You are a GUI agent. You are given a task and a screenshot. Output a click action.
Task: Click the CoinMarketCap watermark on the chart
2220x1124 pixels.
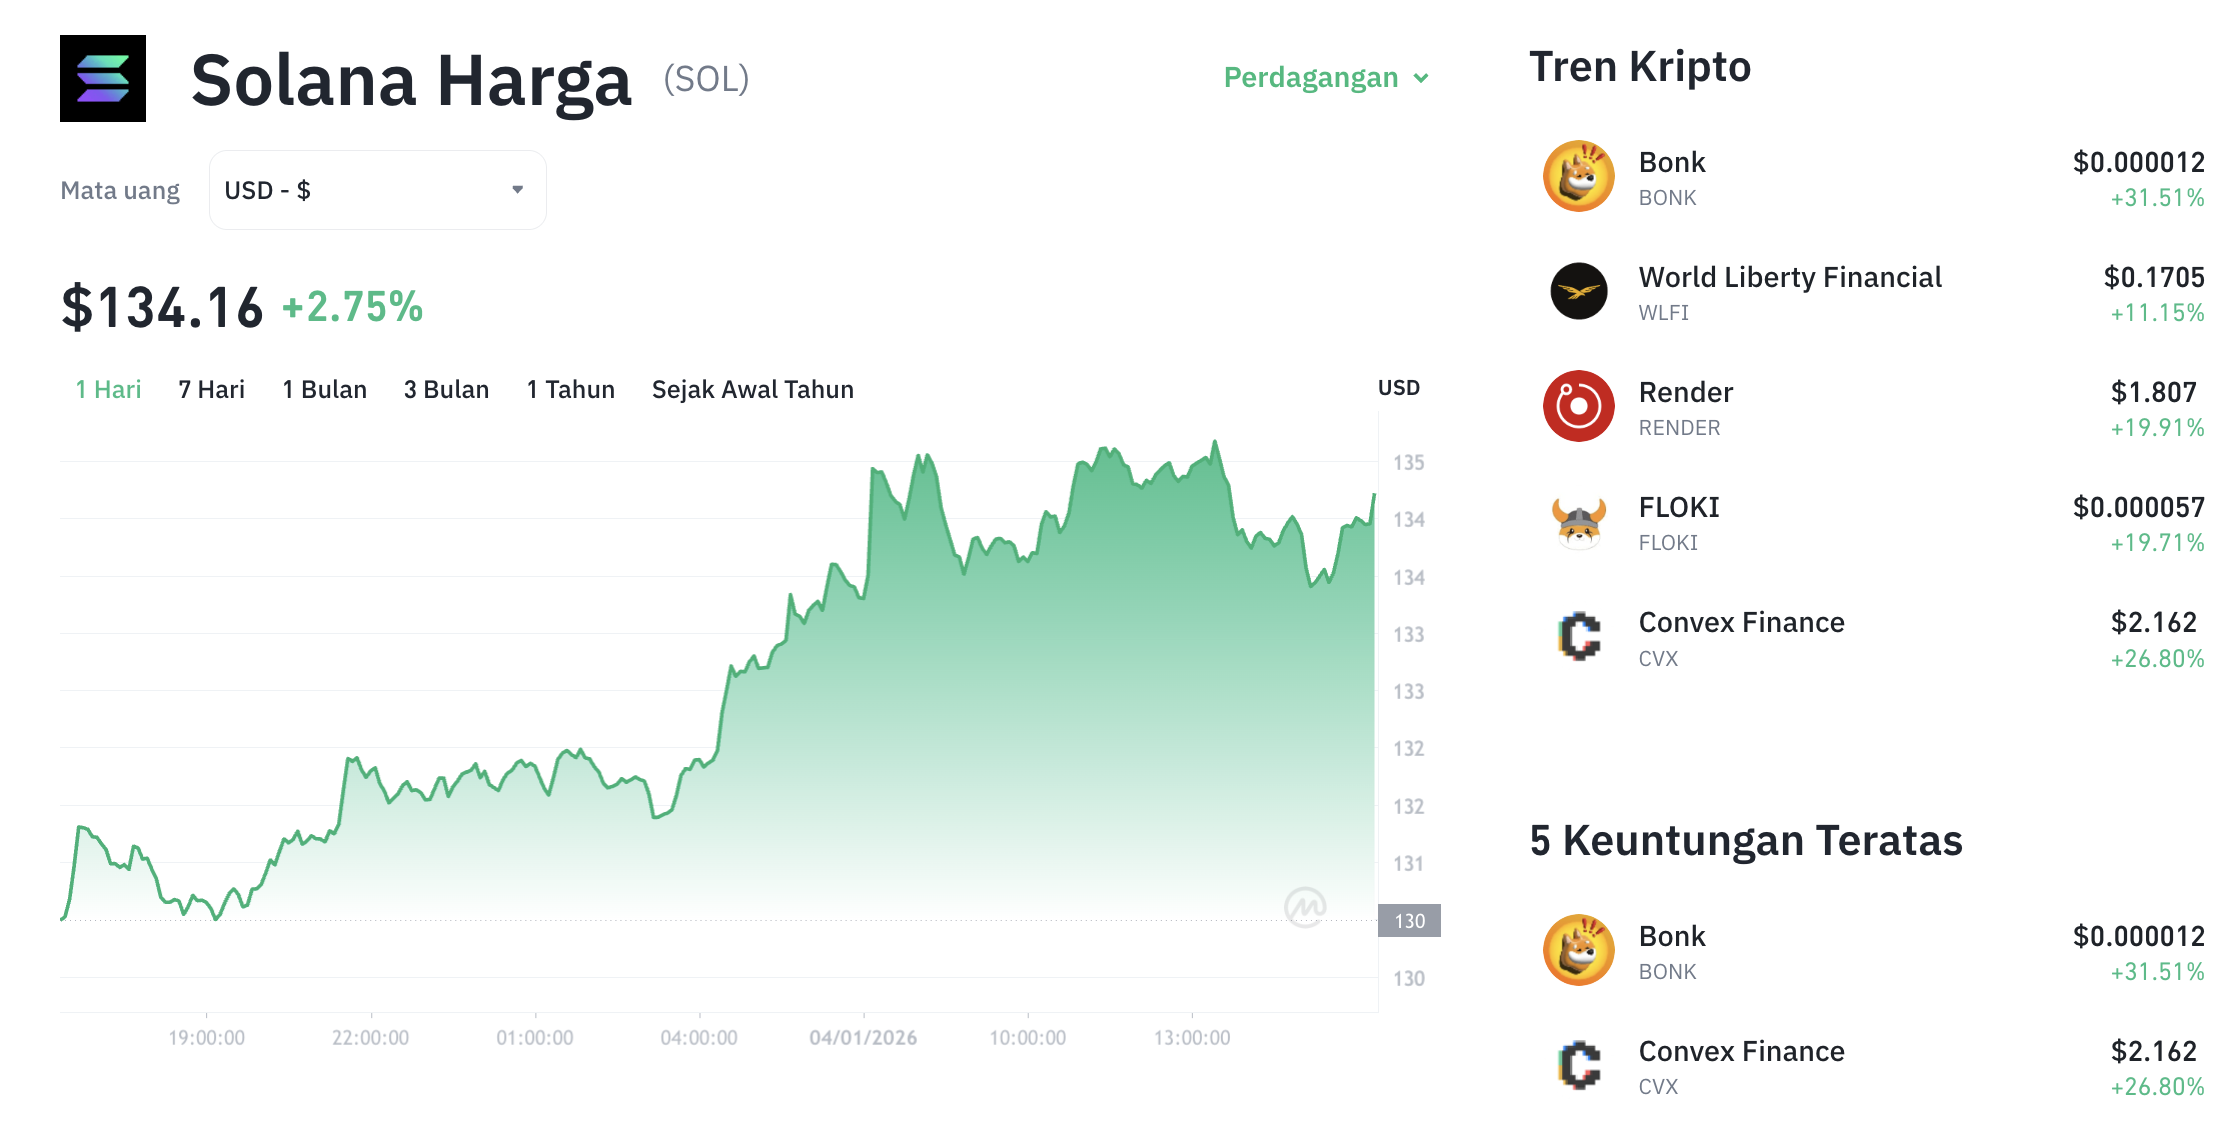pos(1307,905)
